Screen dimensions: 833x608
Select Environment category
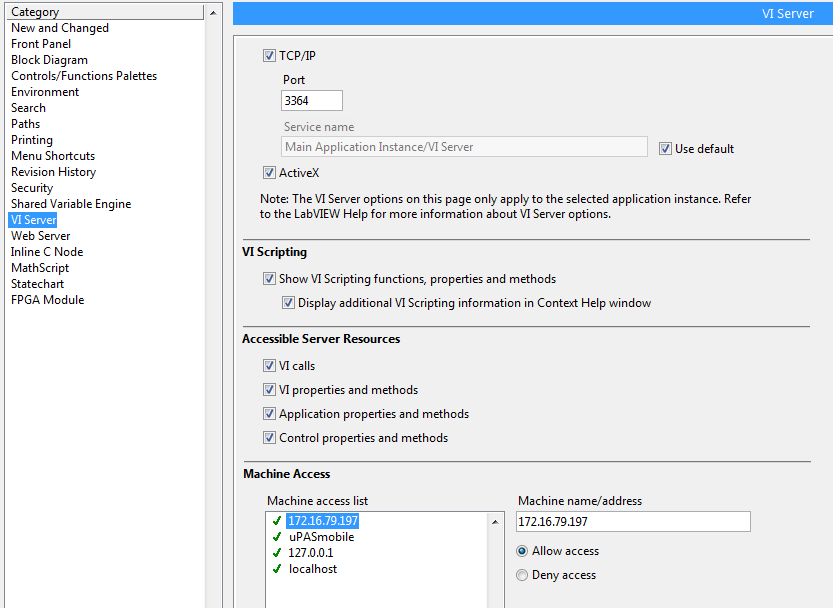tap(45, 92)
